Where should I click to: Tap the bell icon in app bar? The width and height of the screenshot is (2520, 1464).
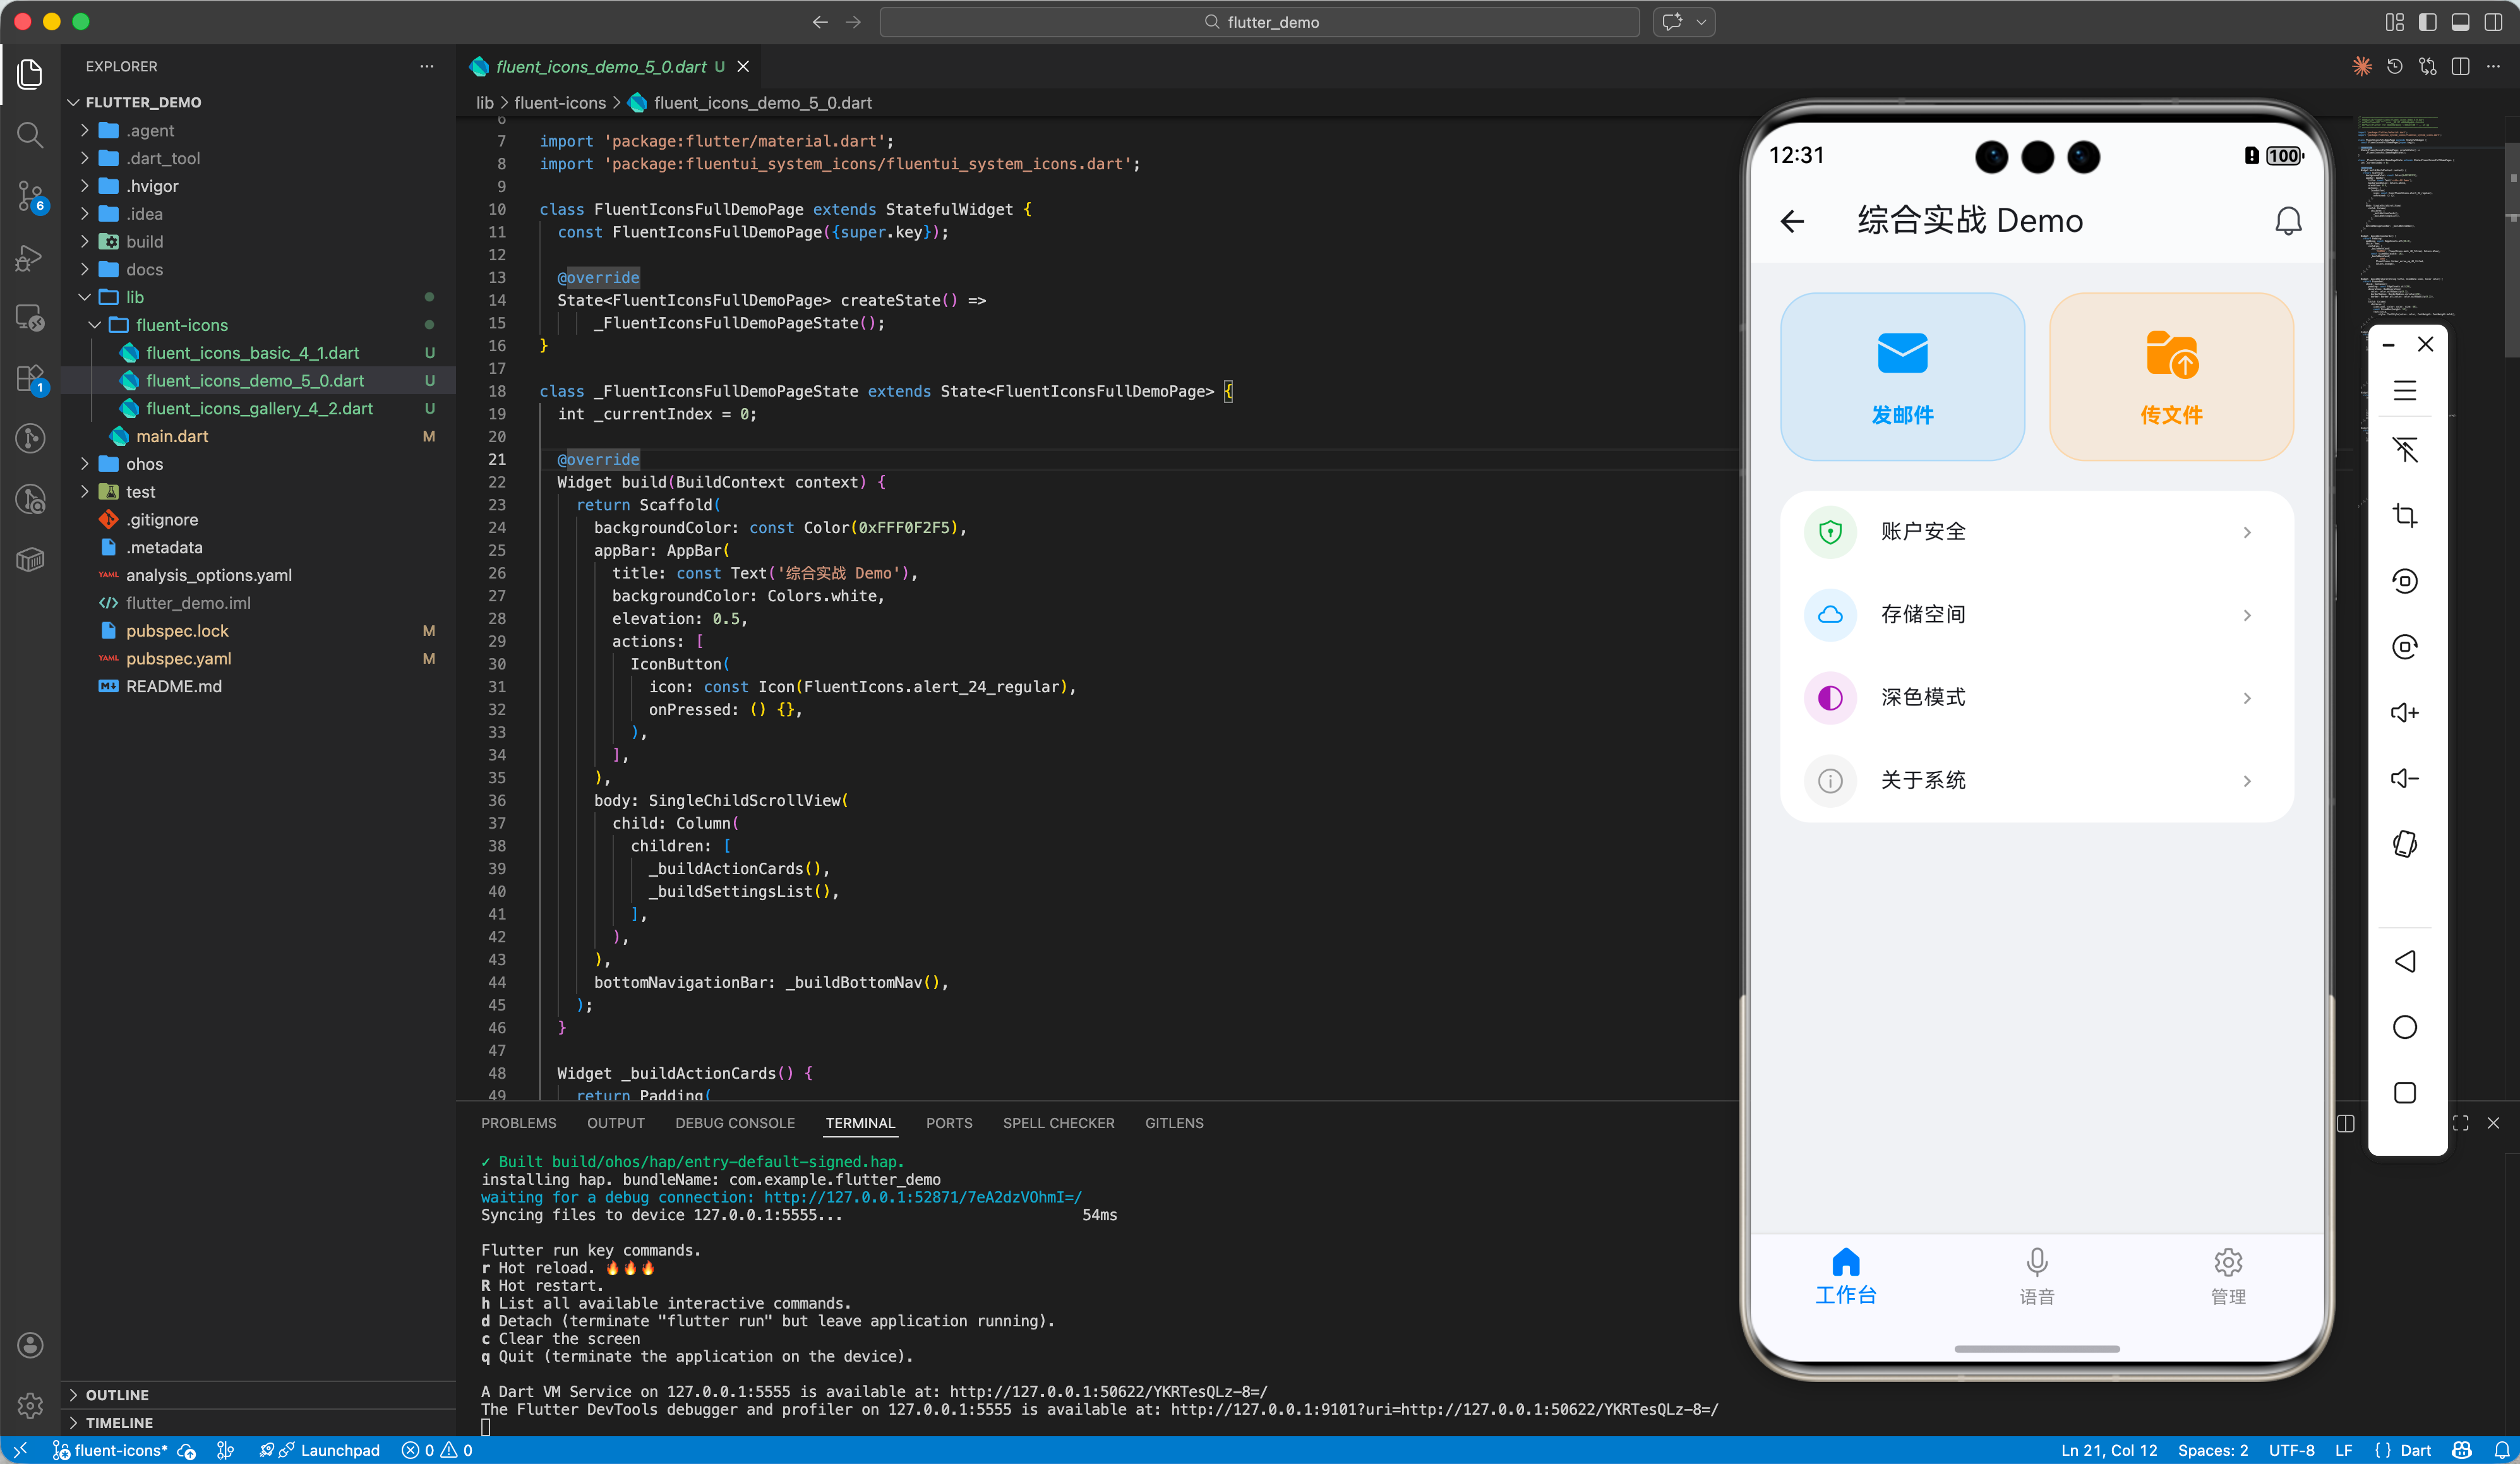2287,221
